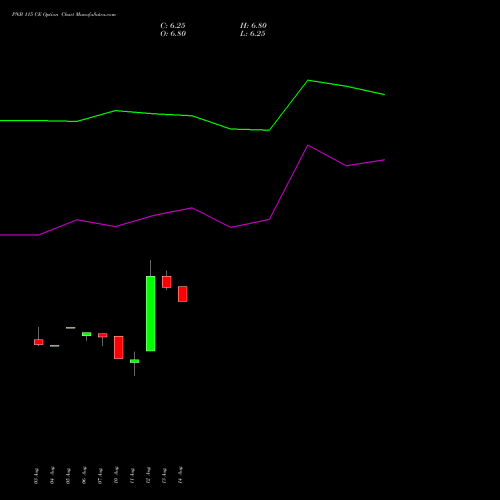Select the 14 Aug date label
Viewport: 500px width, 500px height.
click(x=180, y=476)
